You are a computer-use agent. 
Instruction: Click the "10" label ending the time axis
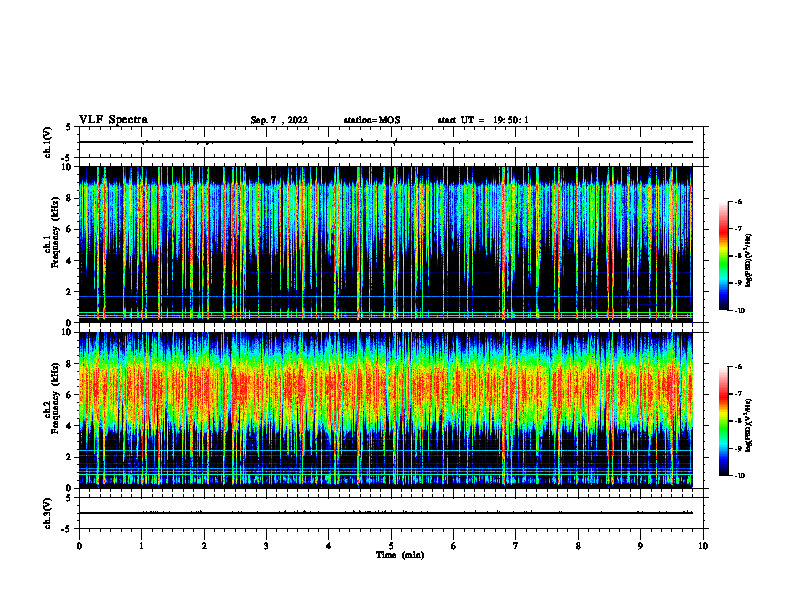(703, 546)
